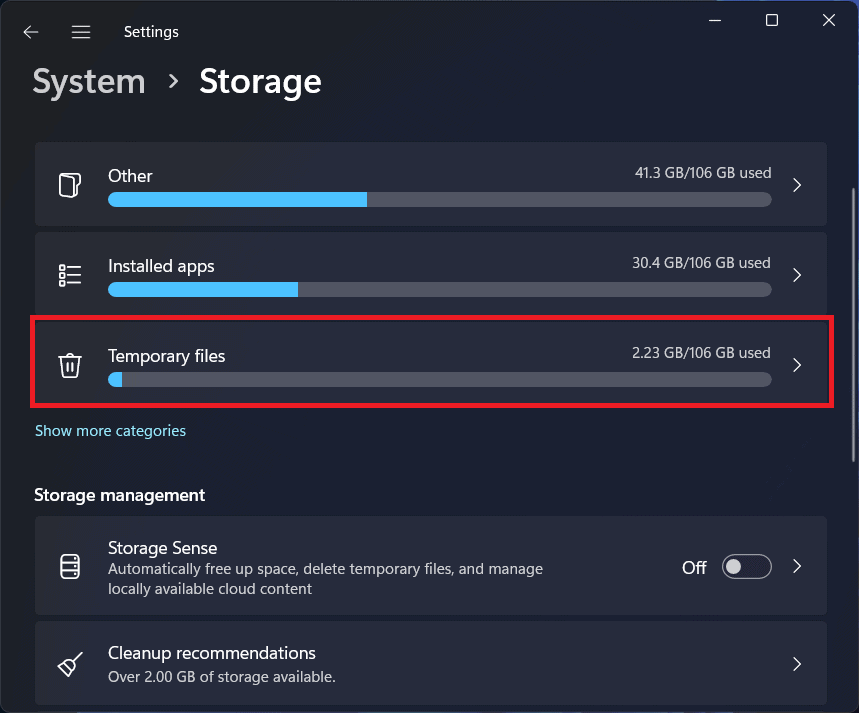Click Show more categories link
The height and width of the screenshot is (713, 859).
(x=110, y=431)
